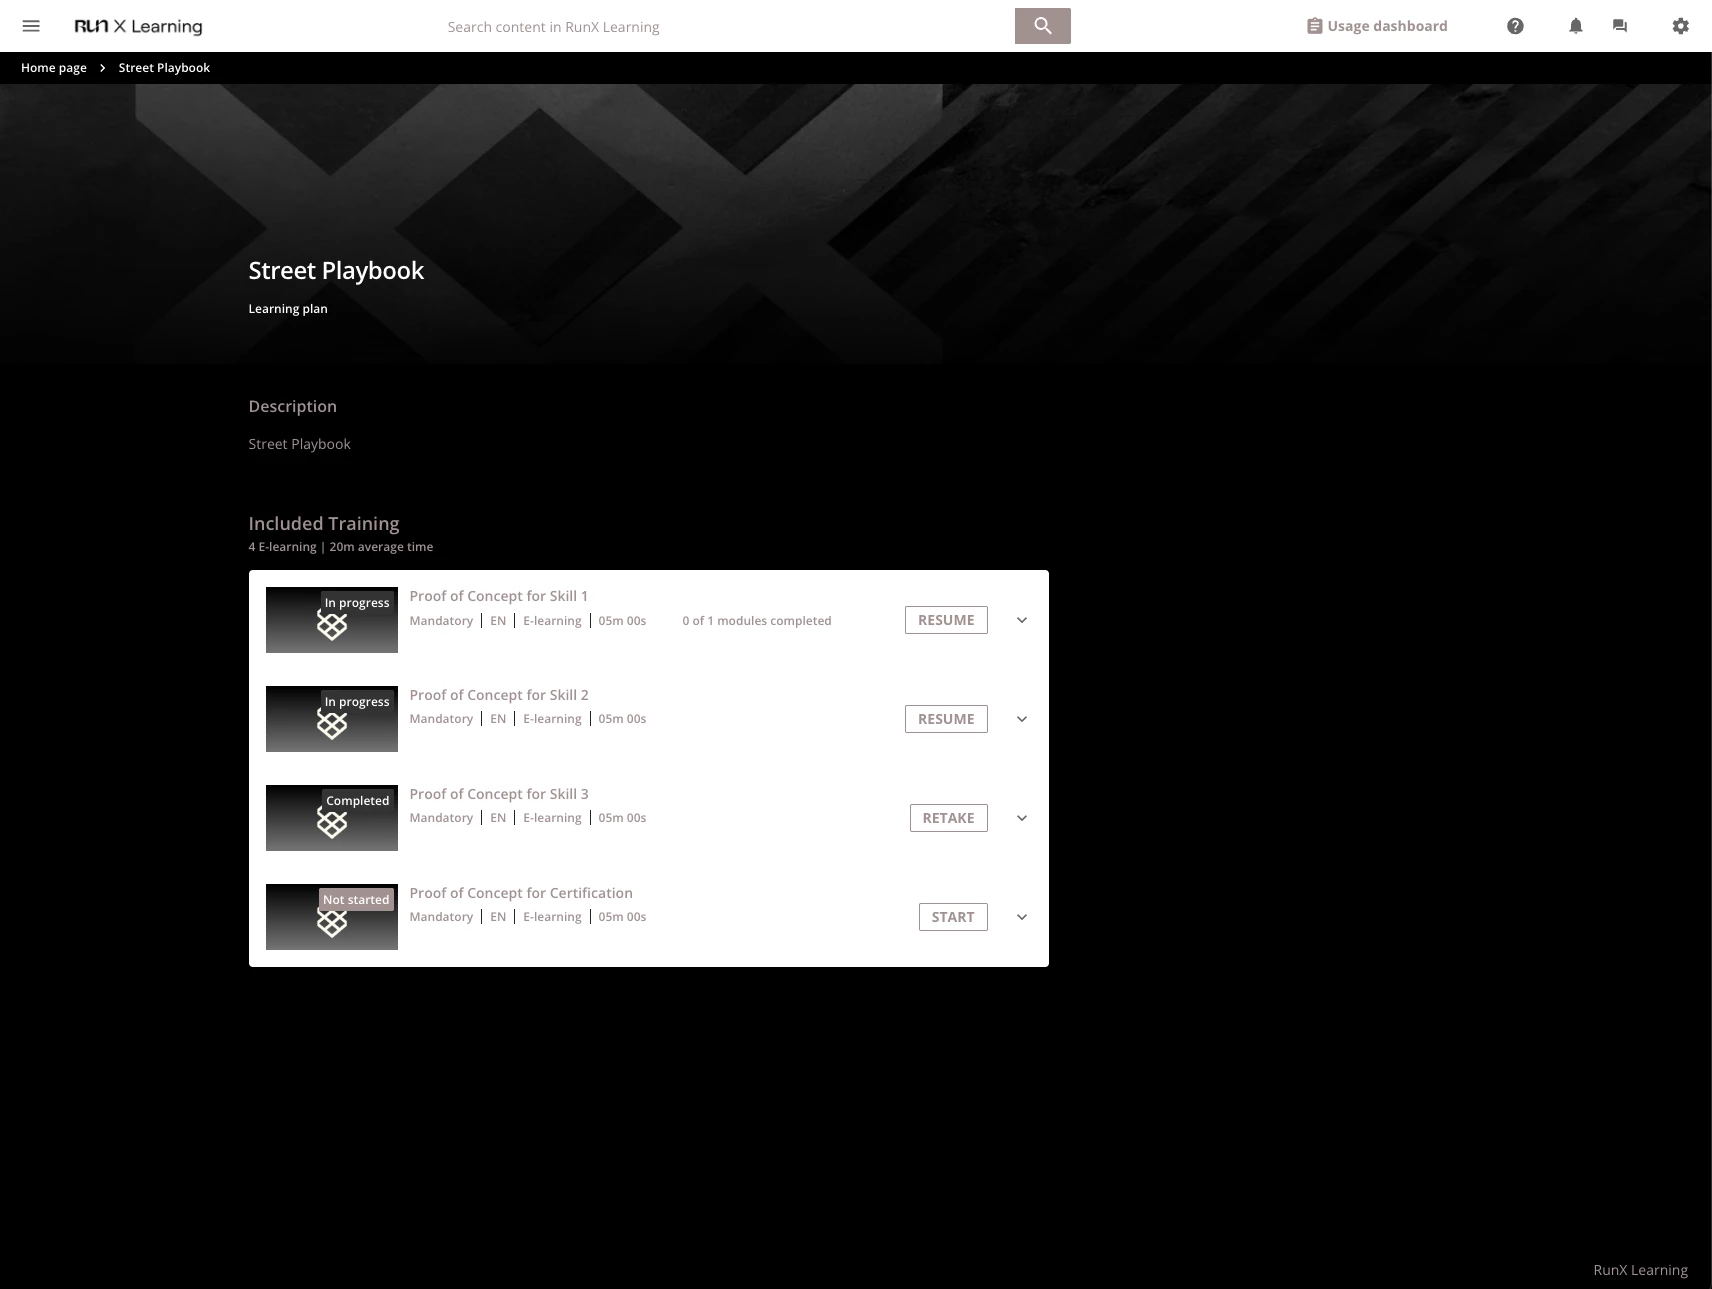Open the Usage dashboard link
The width and height of the screenshot is (1712, 1289).
point(1377,26)
